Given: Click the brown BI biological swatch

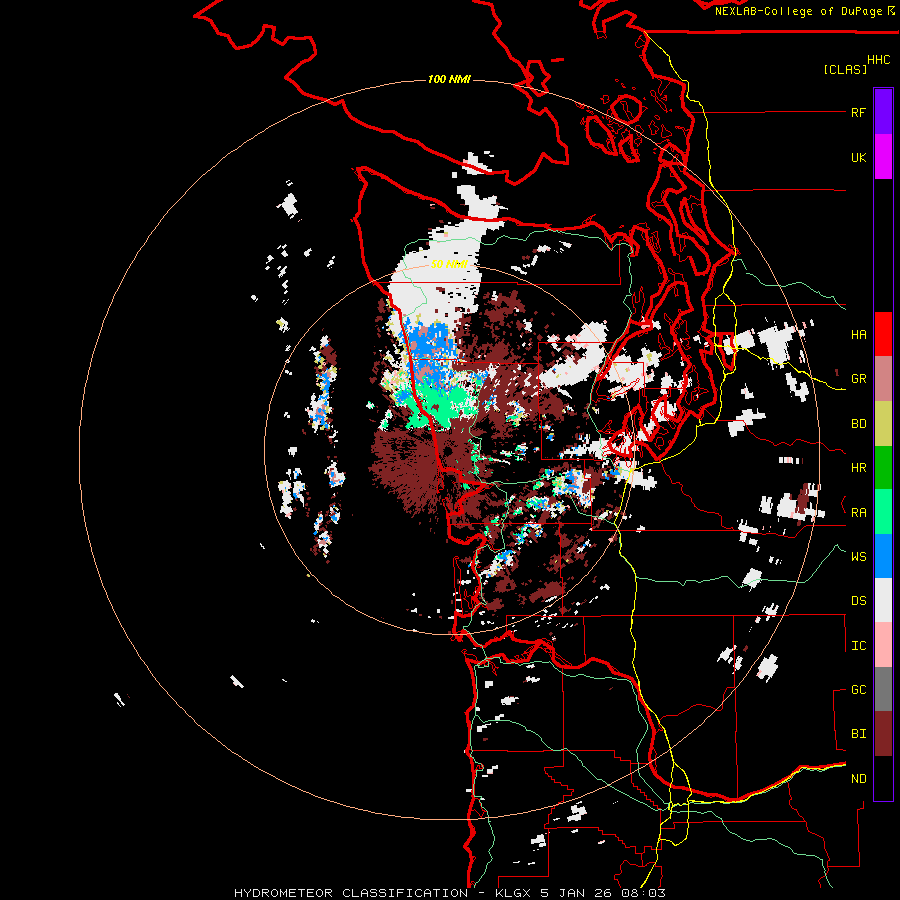Looking at the screenshot, I should coord(883,734).
